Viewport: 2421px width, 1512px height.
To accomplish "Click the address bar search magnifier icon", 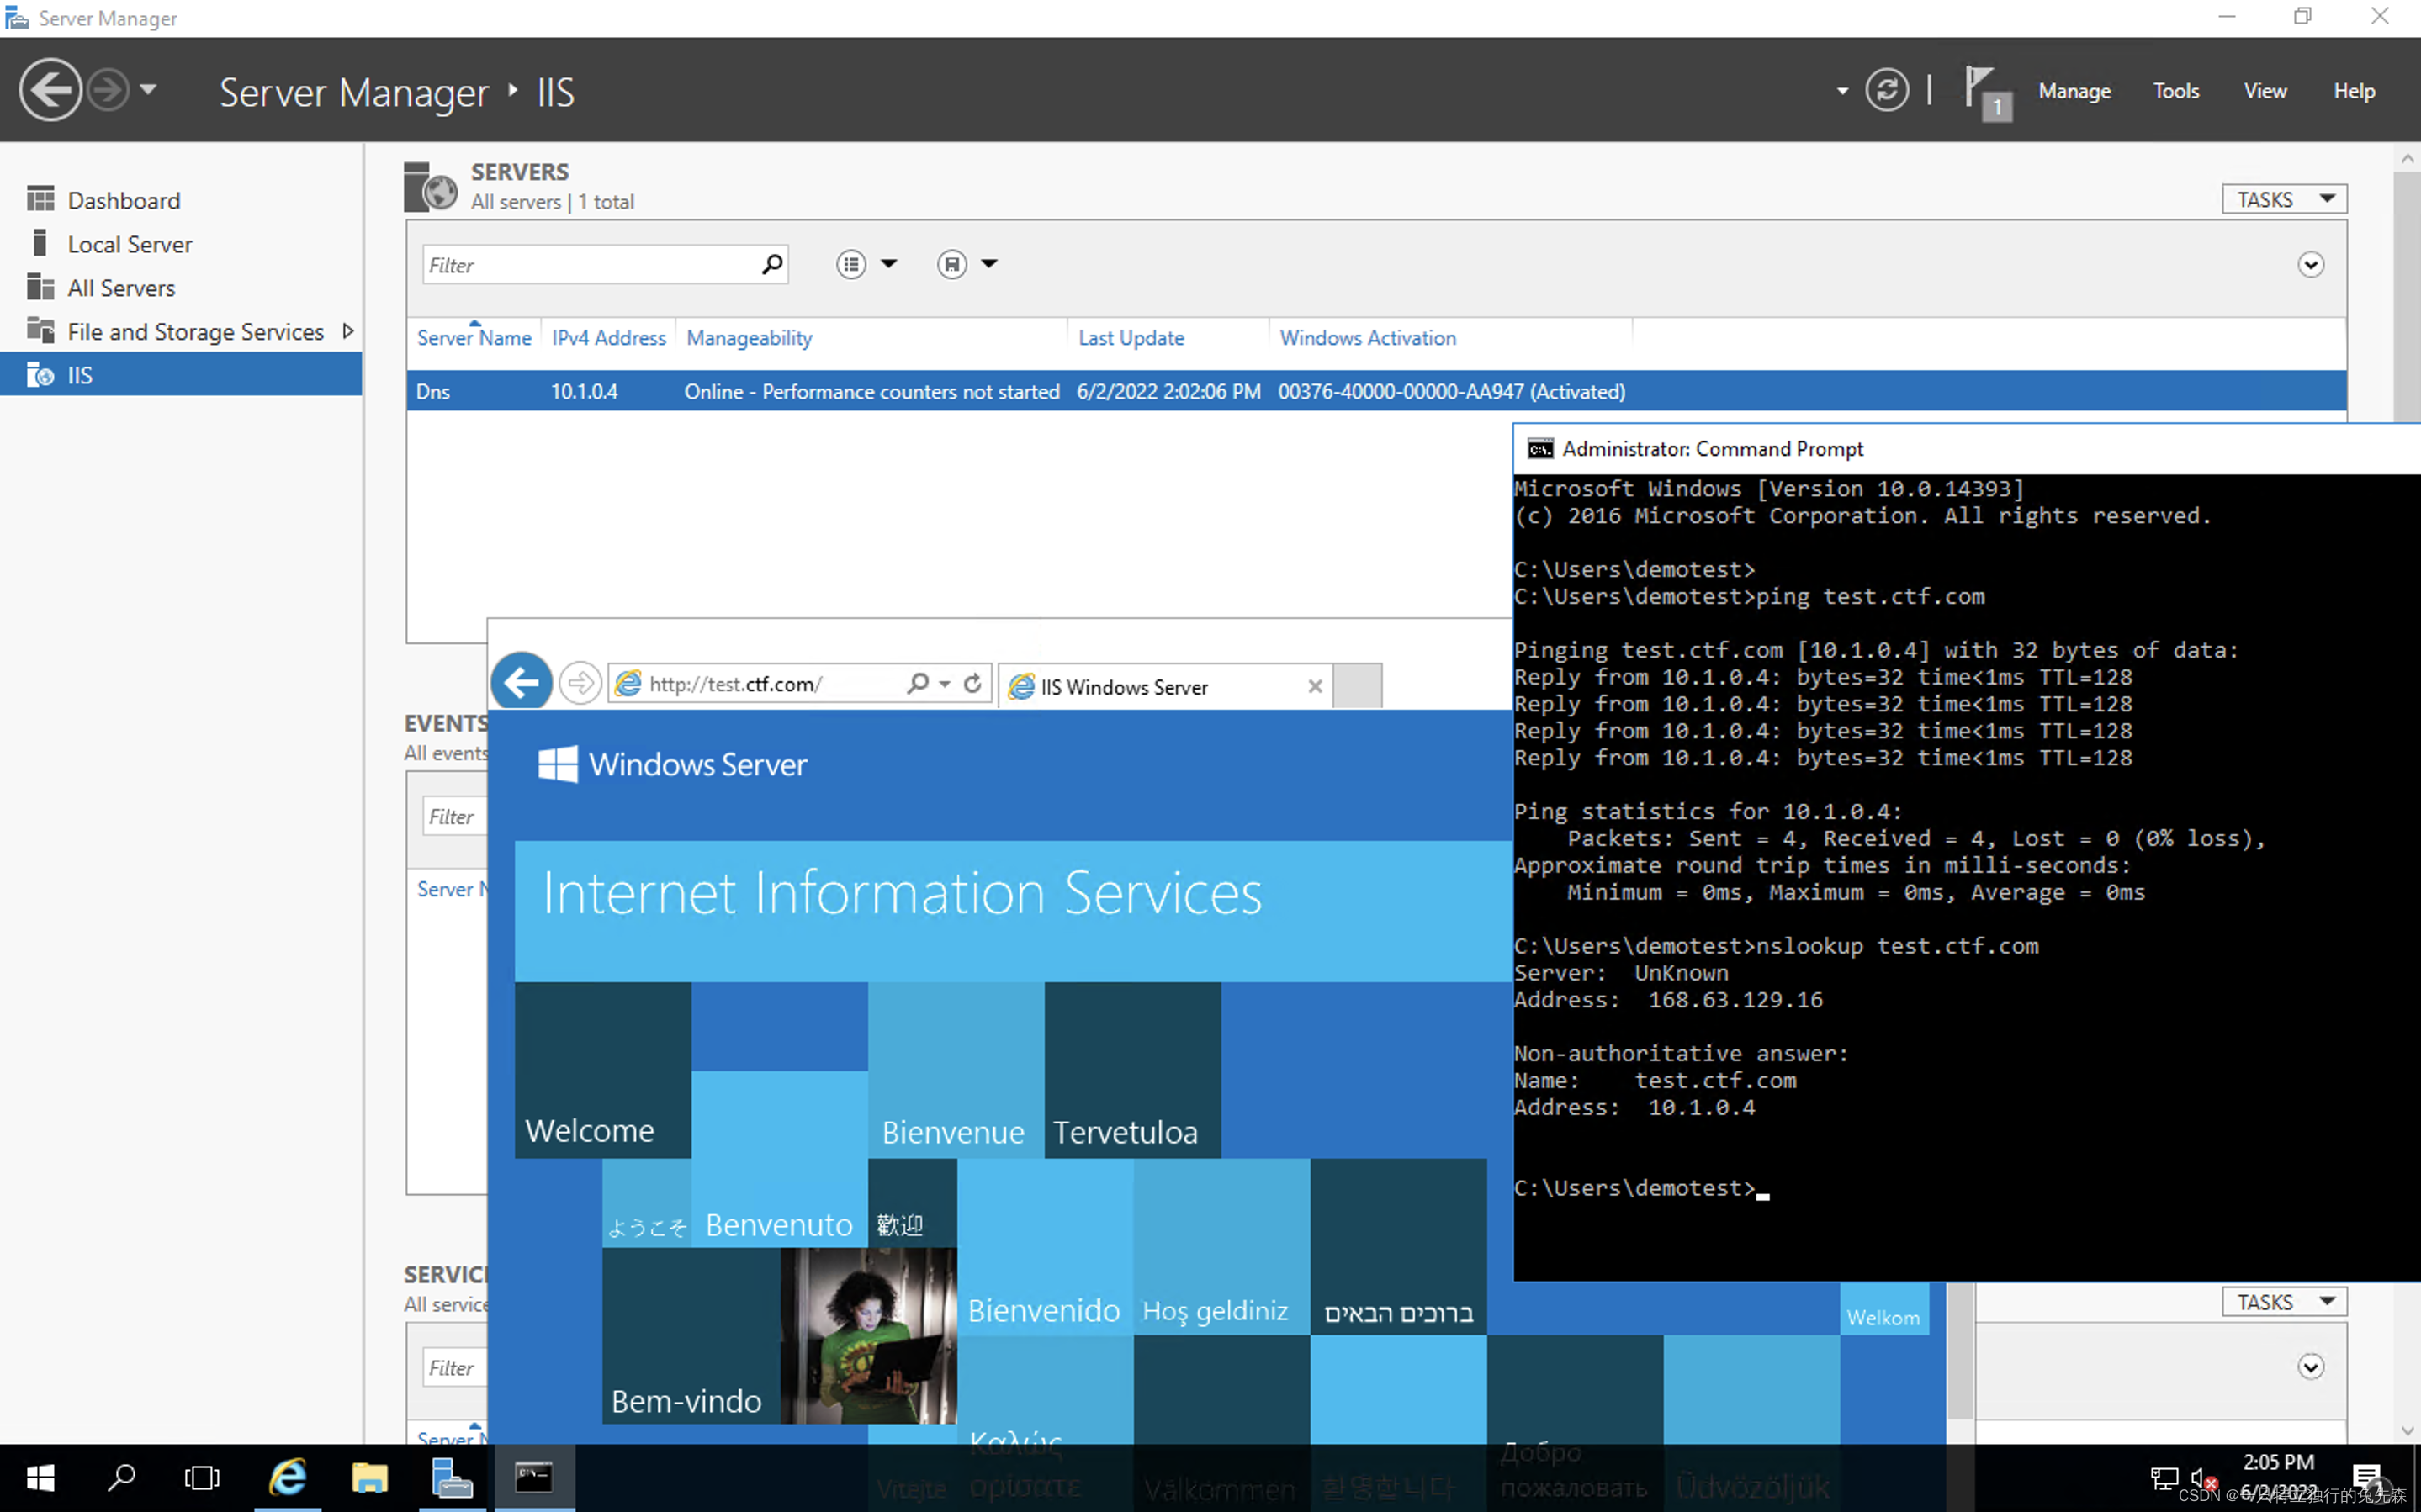I will click(x=917, y=683).
